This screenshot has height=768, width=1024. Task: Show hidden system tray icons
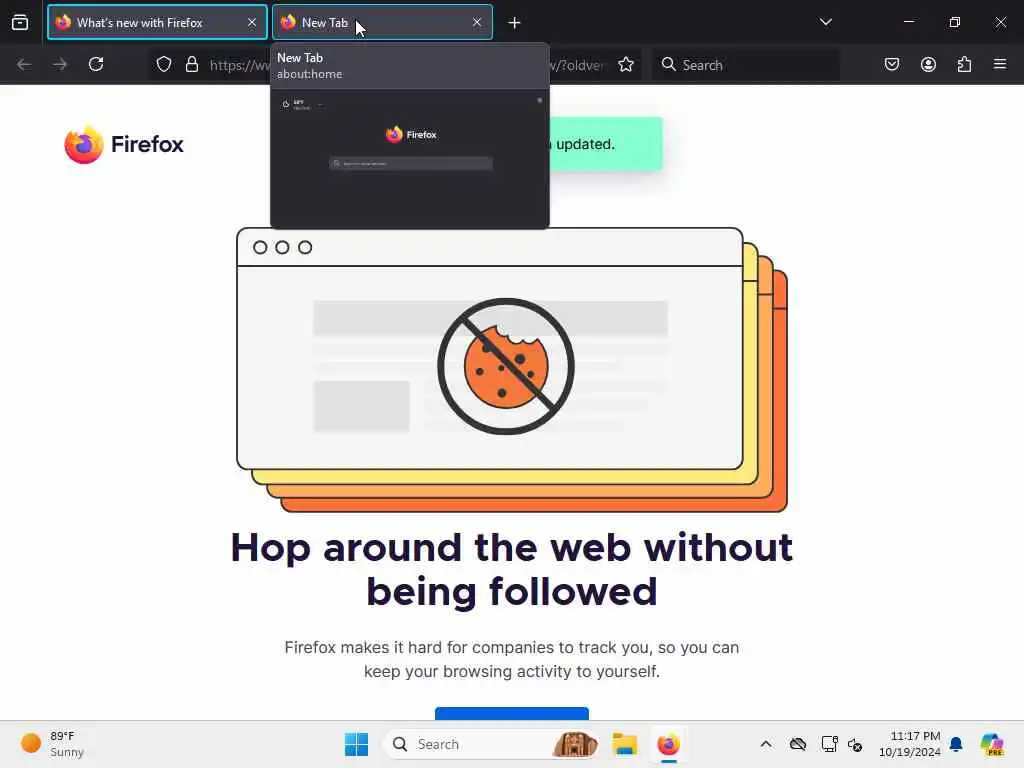766,744
